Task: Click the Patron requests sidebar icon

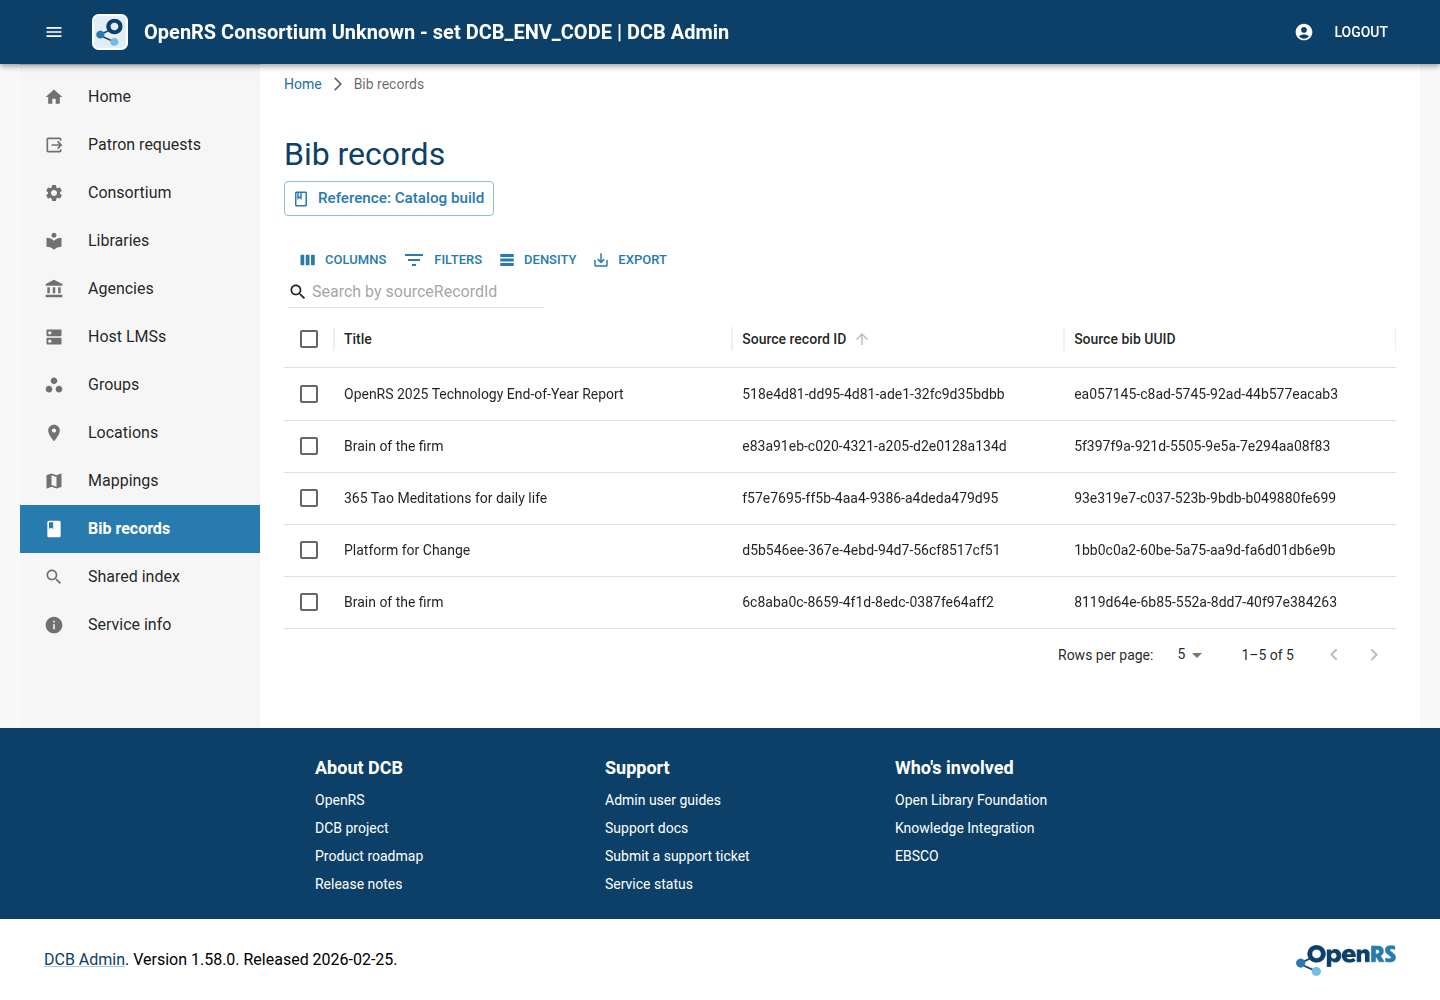Action: (54, 145)
